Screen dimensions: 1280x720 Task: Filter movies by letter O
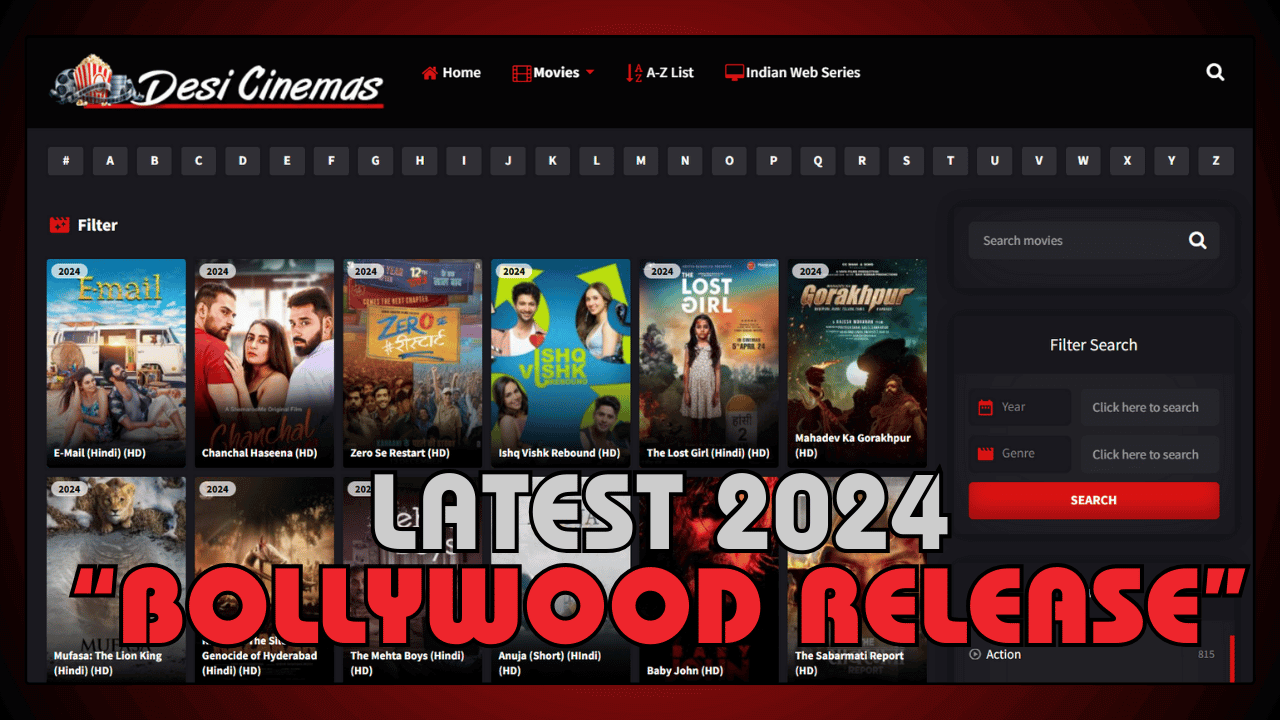(729, 161)
